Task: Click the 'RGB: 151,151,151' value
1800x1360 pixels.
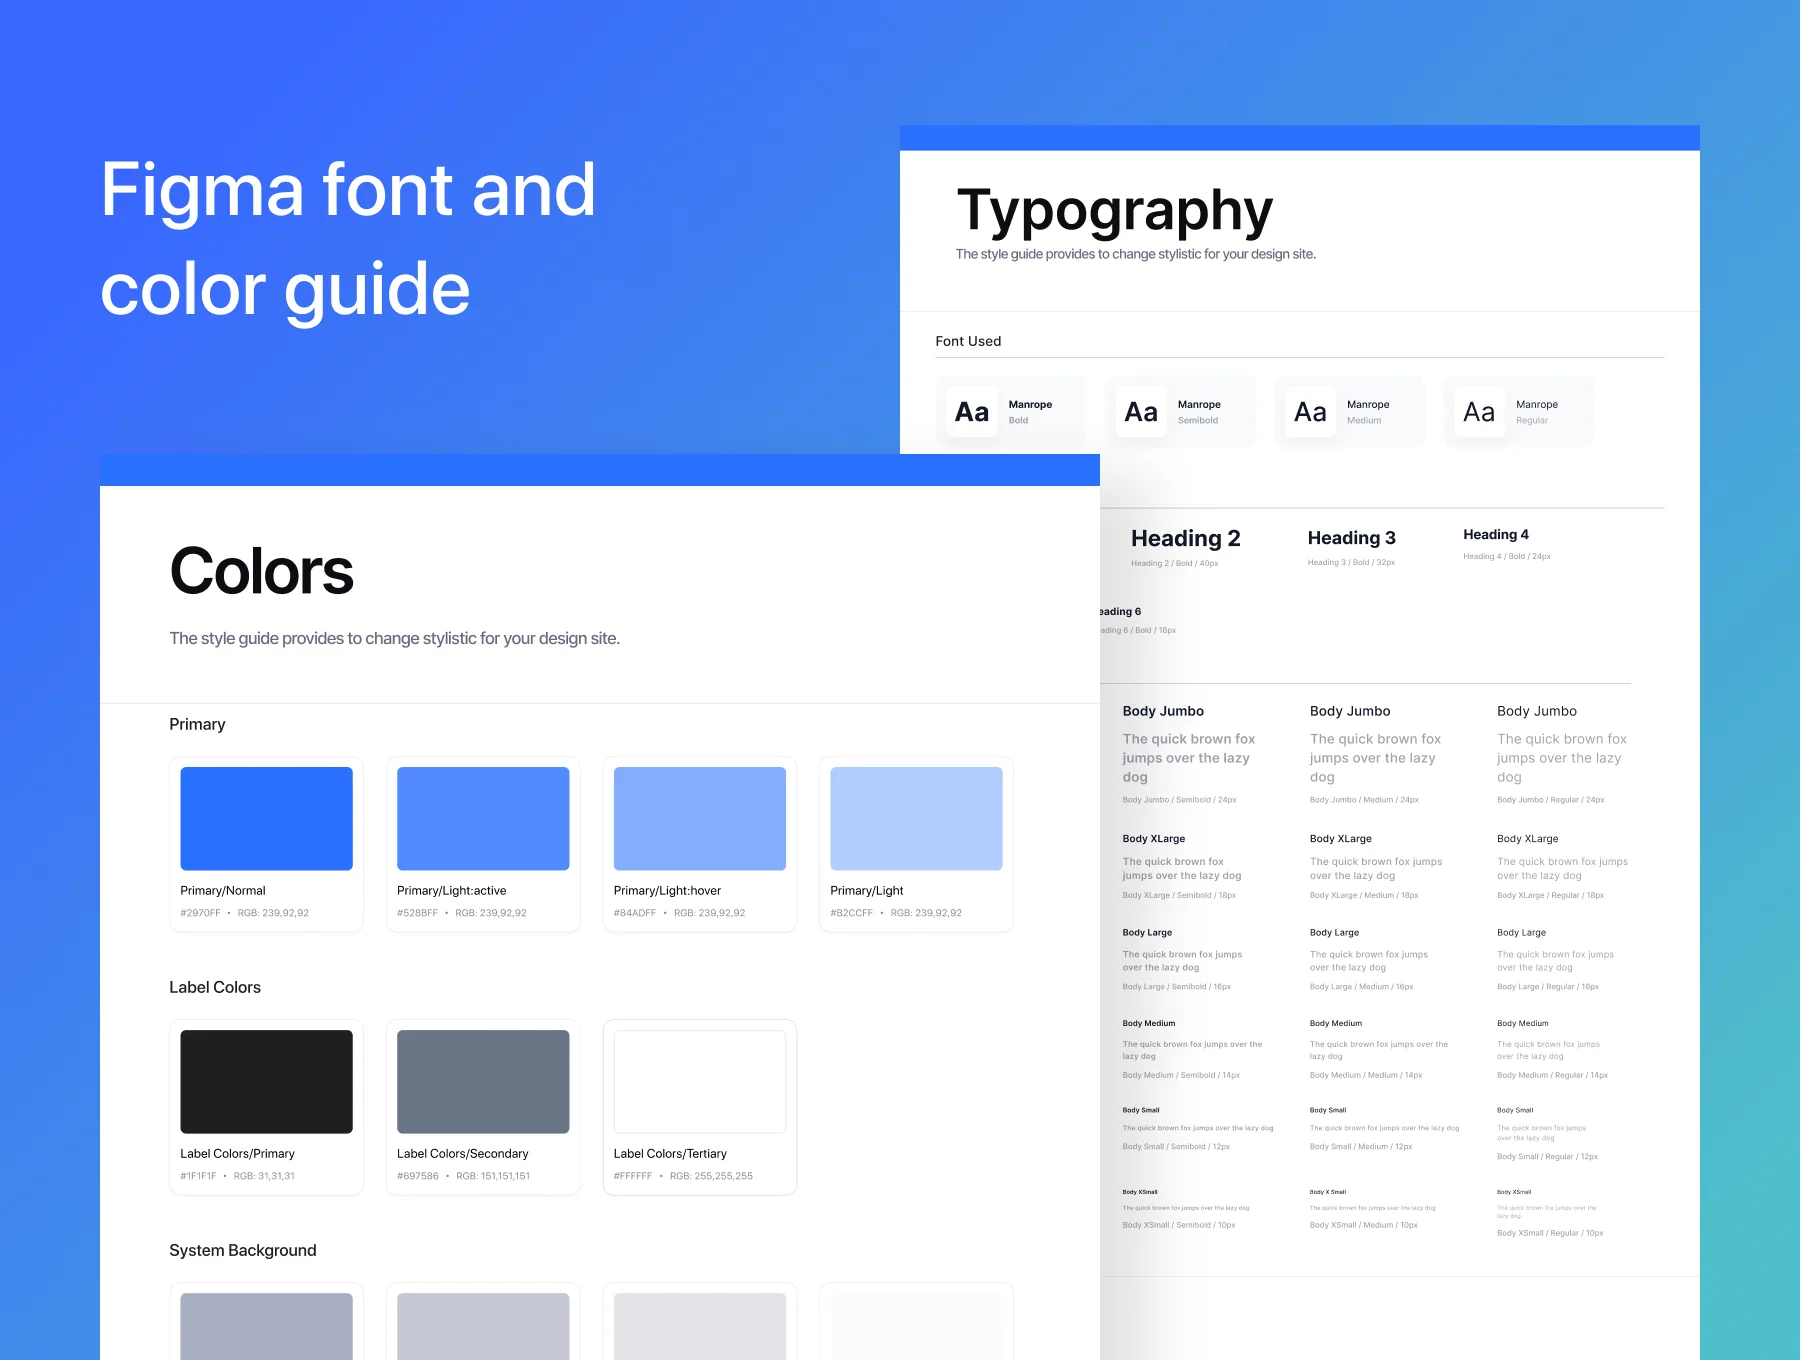Action: coord(493,1176)
